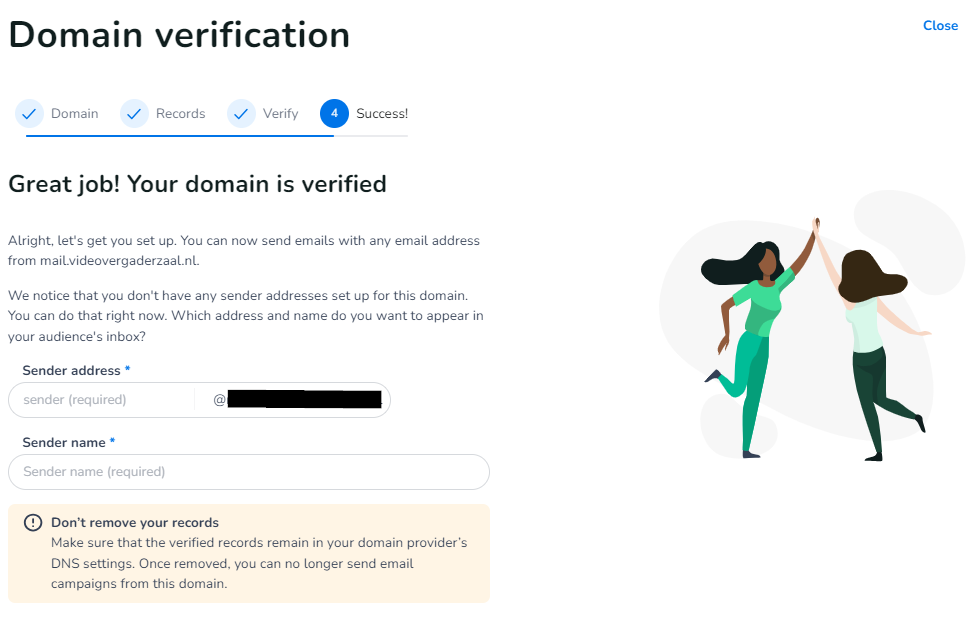Click the warning exclamation icon in notice
979x625 pixels.
(34, 523)
